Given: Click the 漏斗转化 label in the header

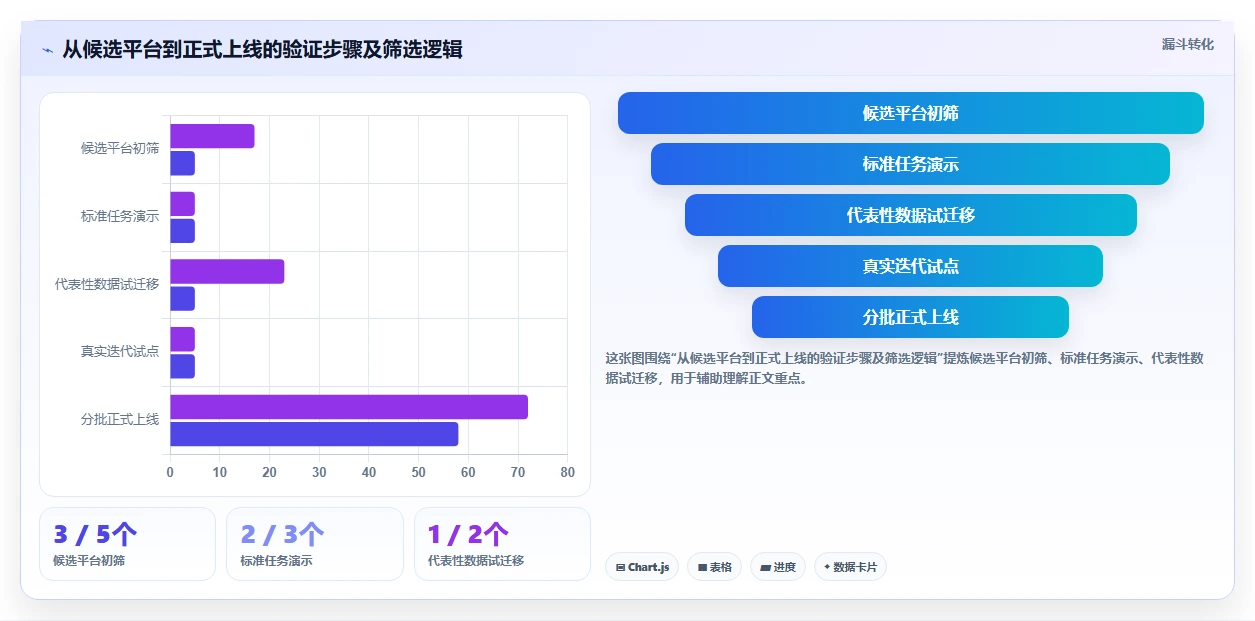Looking at the screenshot, I should pos(1188,44).
